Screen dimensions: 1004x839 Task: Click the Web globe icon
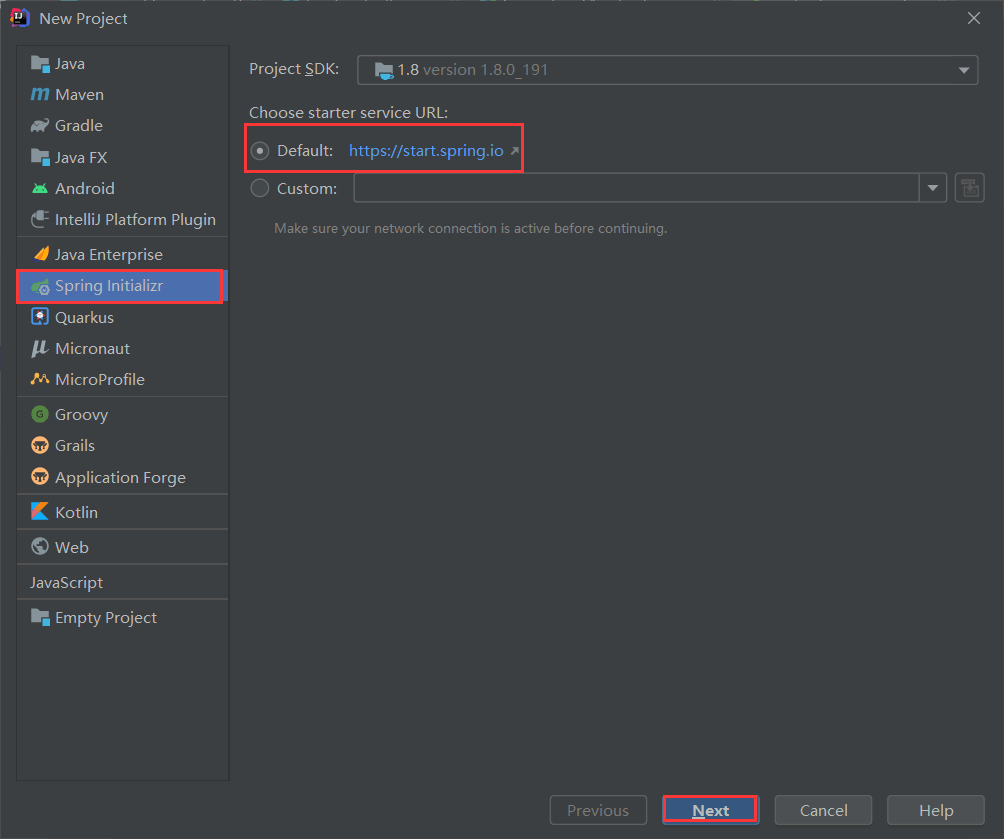[40, 546]
